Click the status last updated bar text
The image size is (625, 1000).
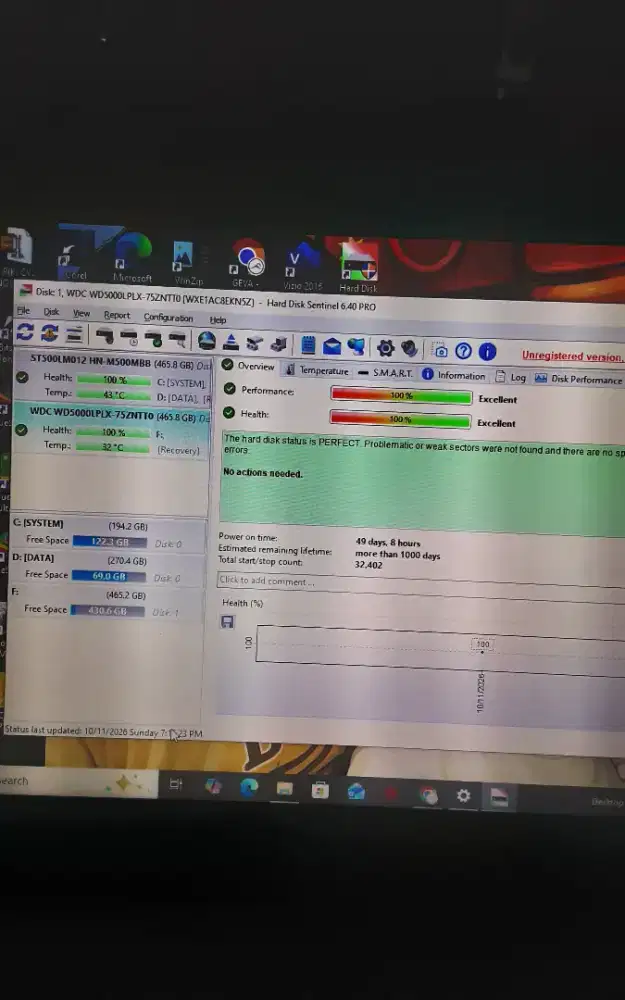pyautogui.click(x=103, y=732)
